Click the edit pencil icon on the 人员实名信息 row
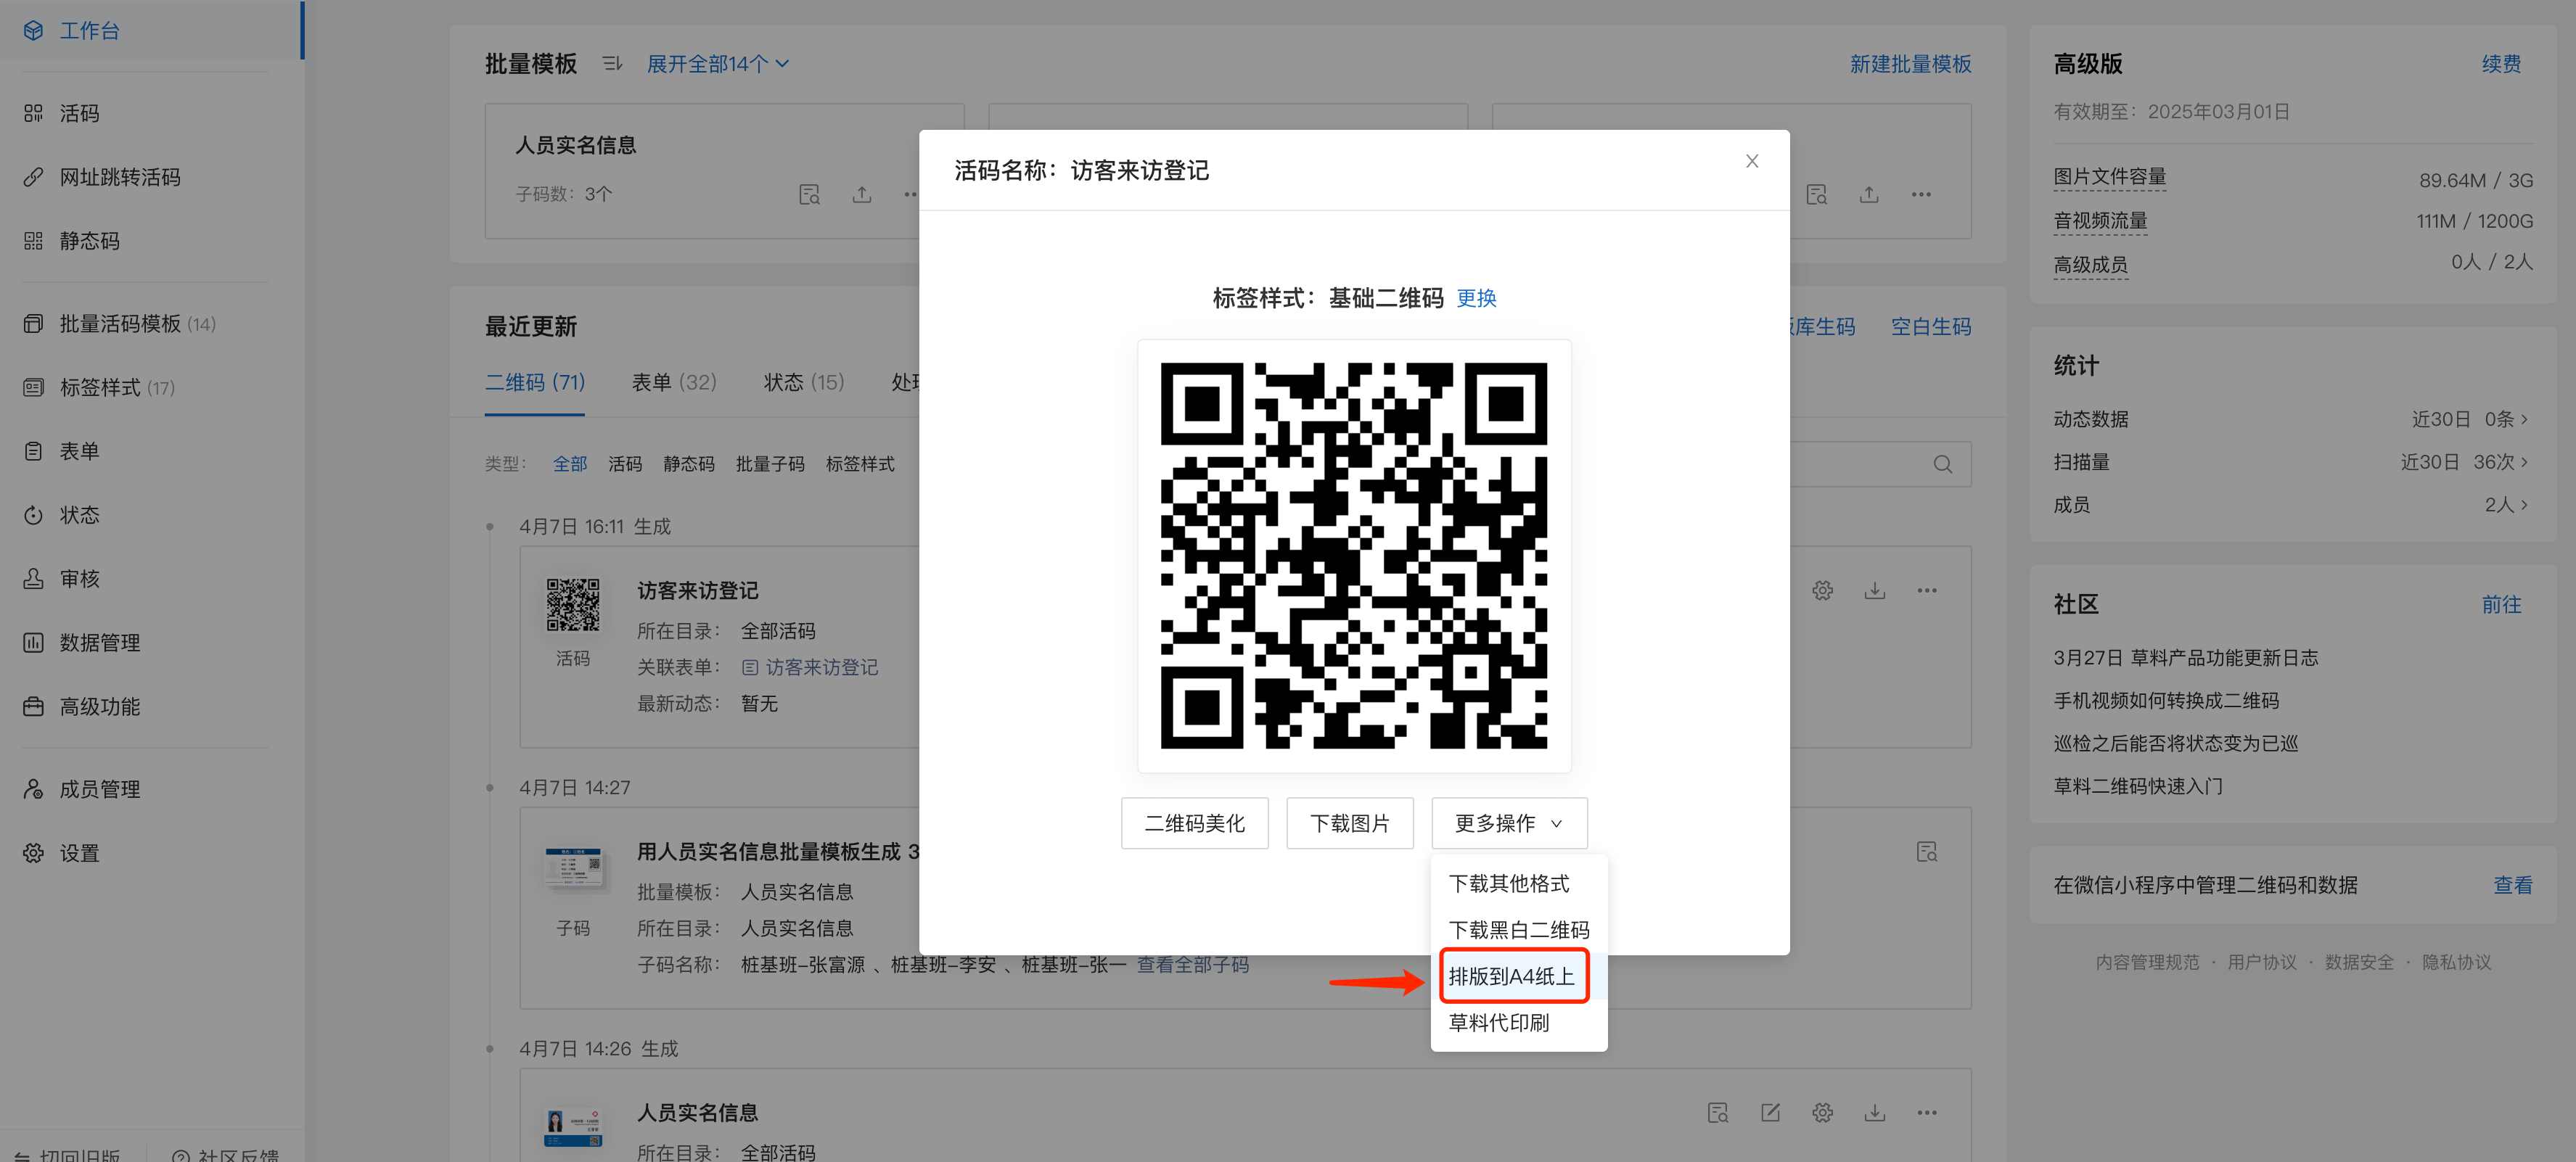Viewport: 2576px width, 1162px height. [1770, 1113]
